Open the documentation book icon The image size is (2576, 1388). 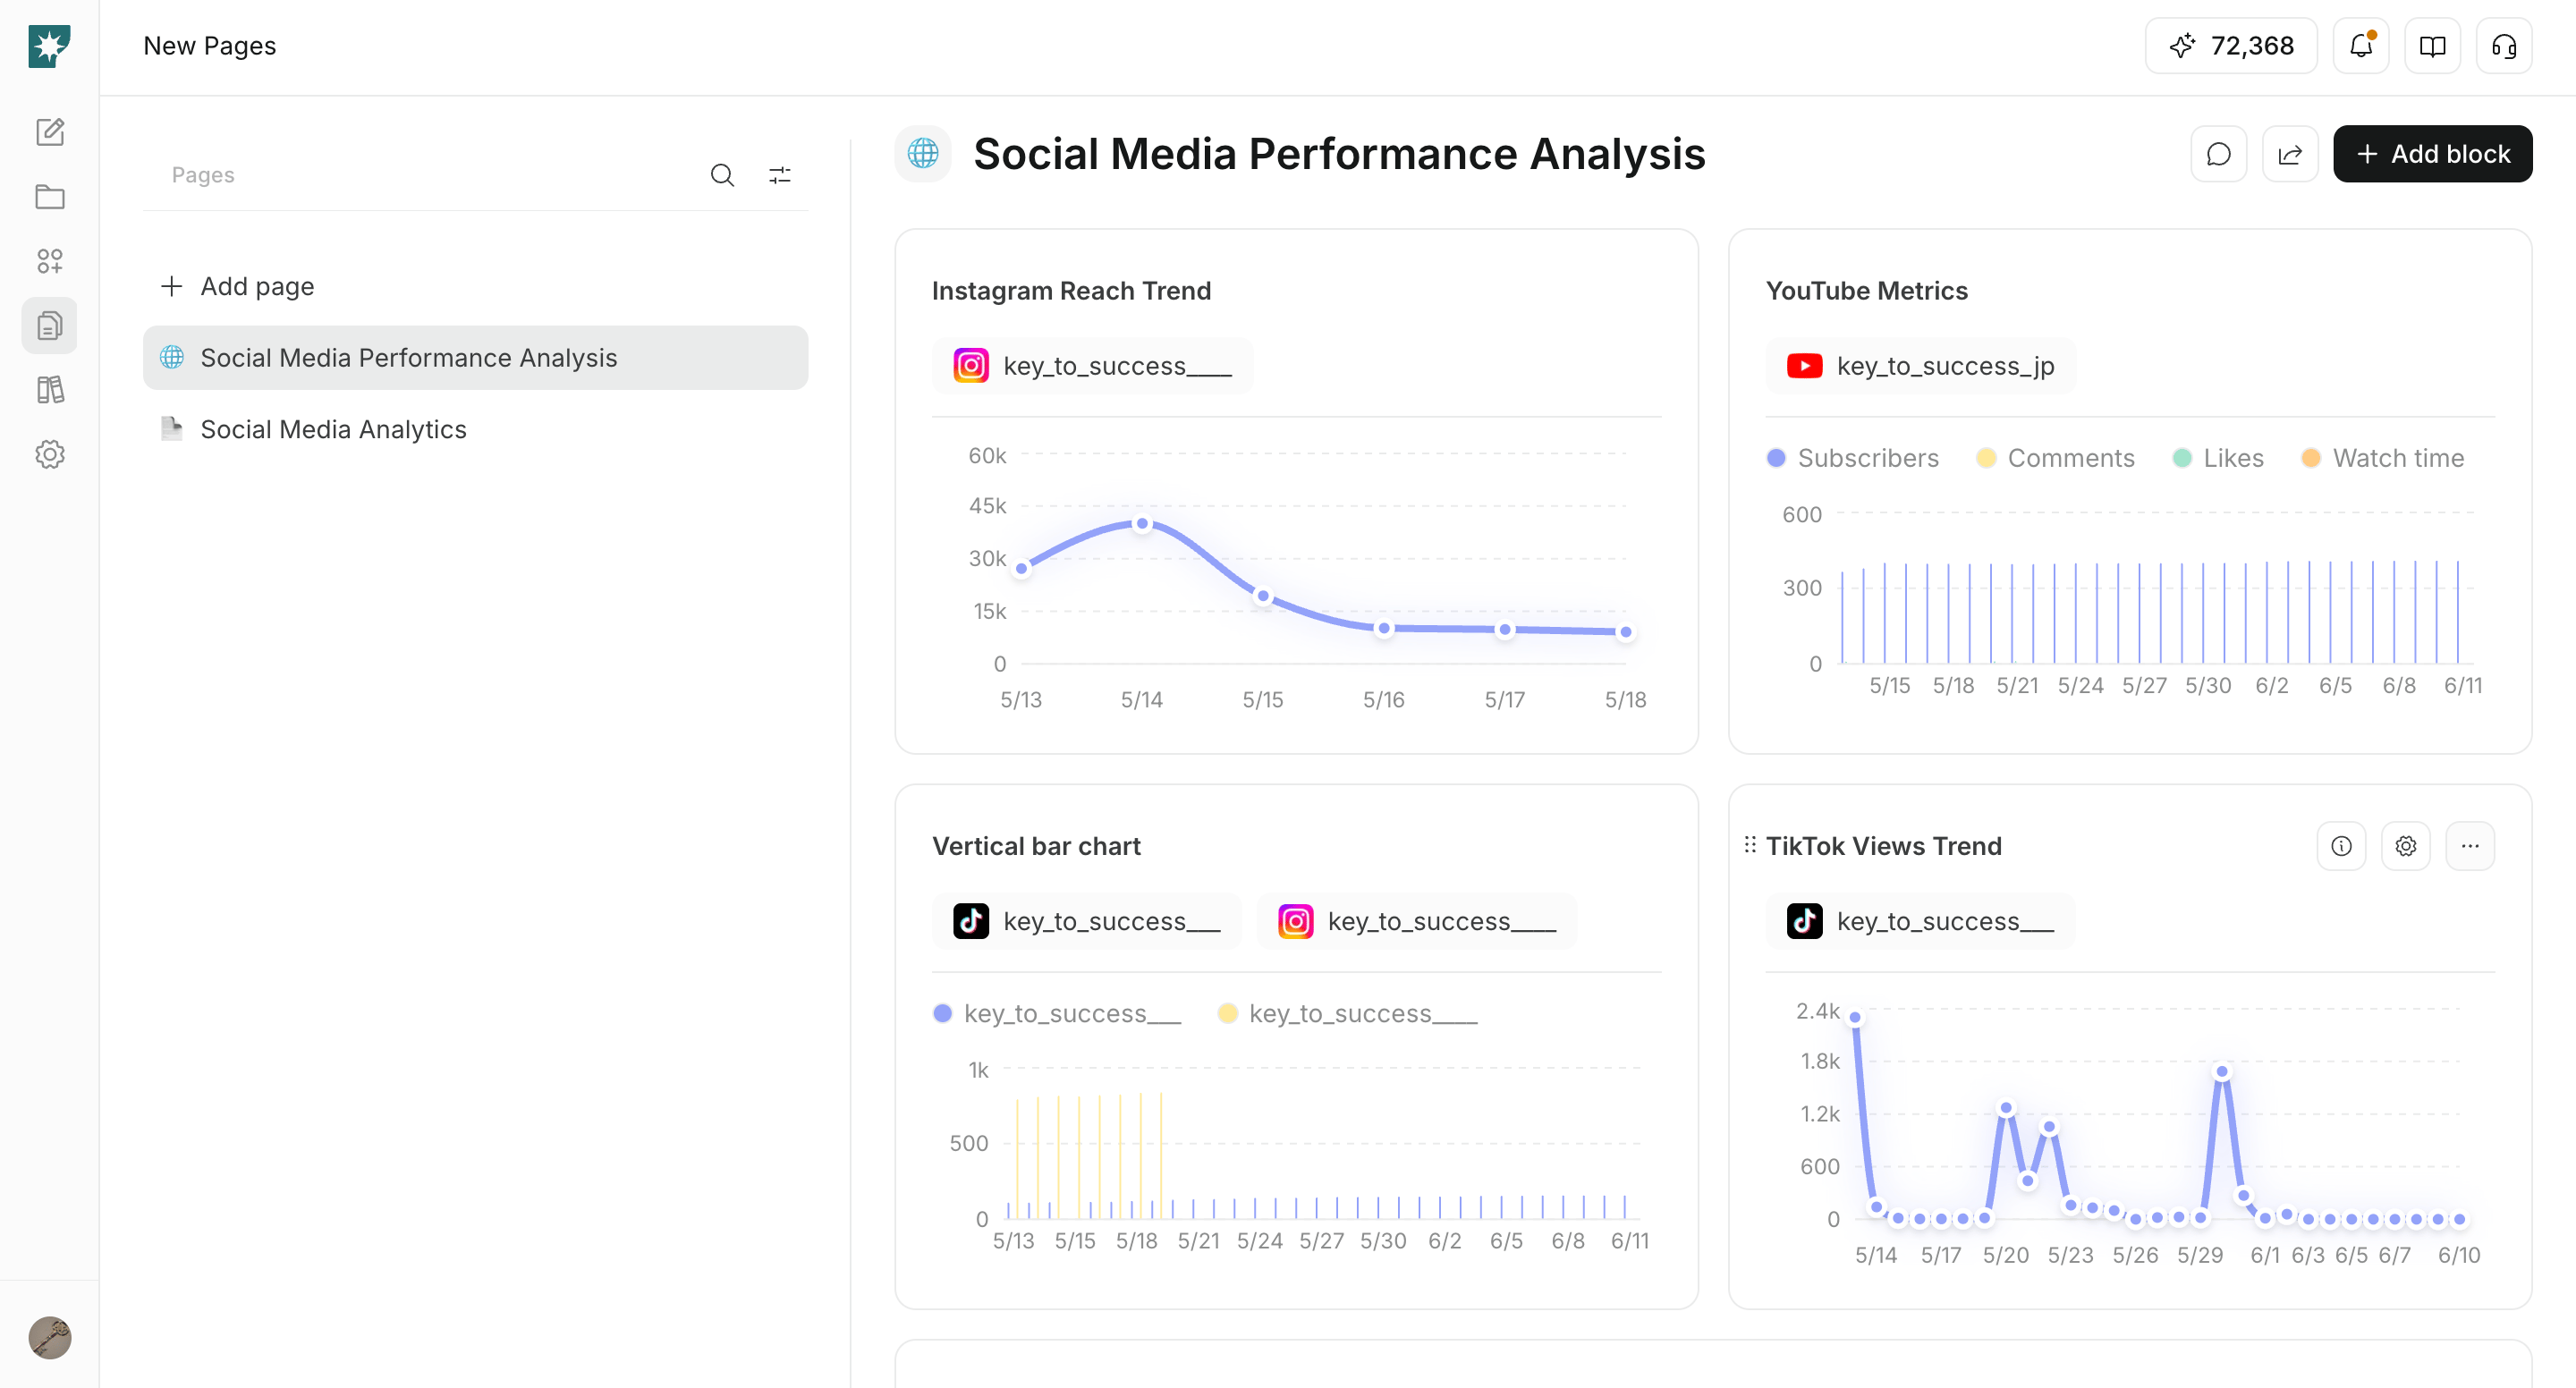coord(2432,46)
